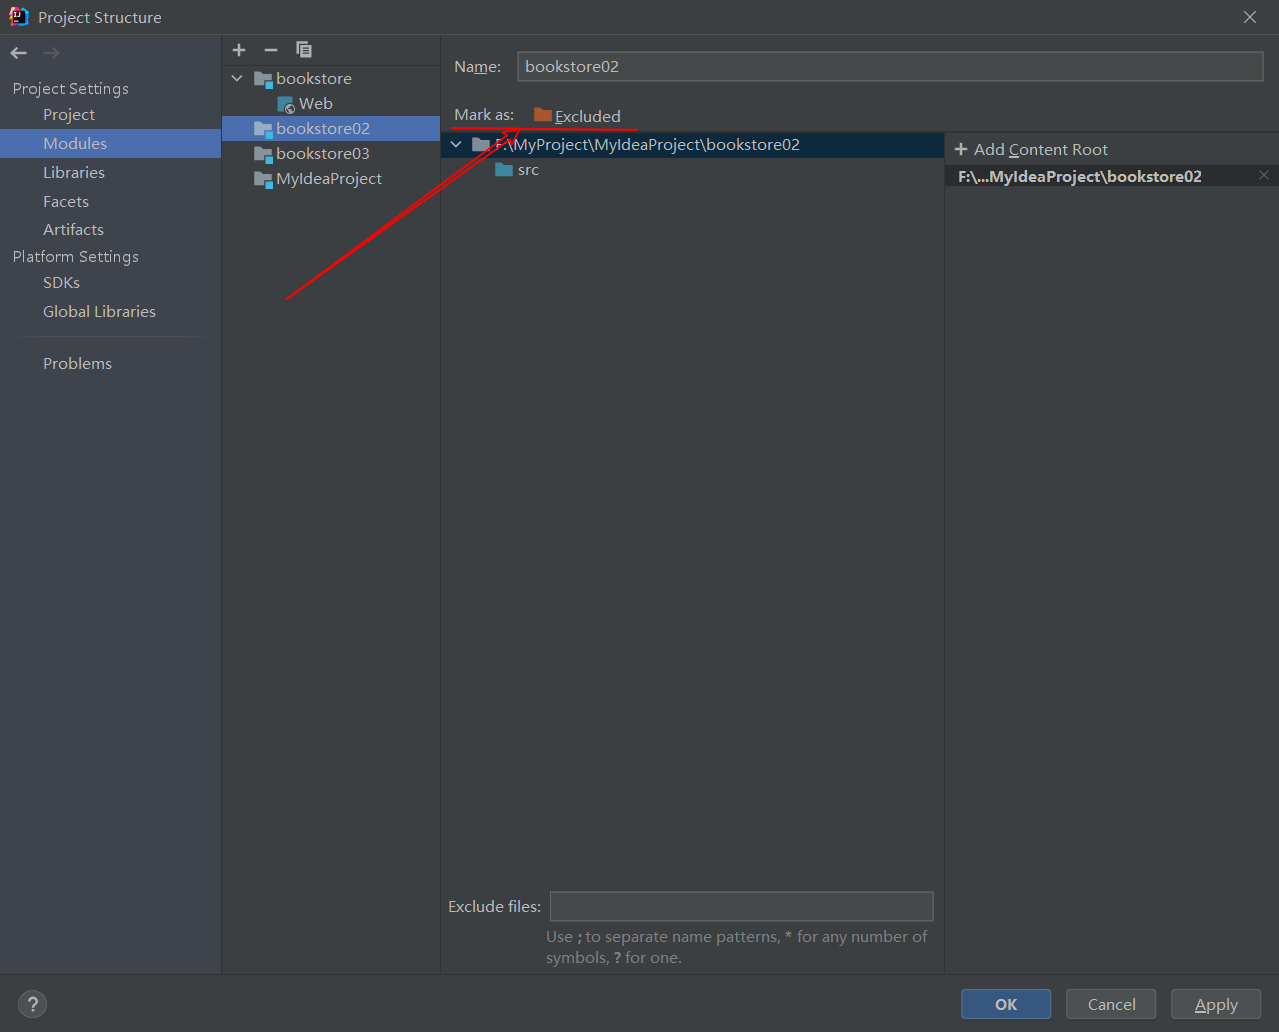Apply changes without closing the dialog

[1215, 1004]
